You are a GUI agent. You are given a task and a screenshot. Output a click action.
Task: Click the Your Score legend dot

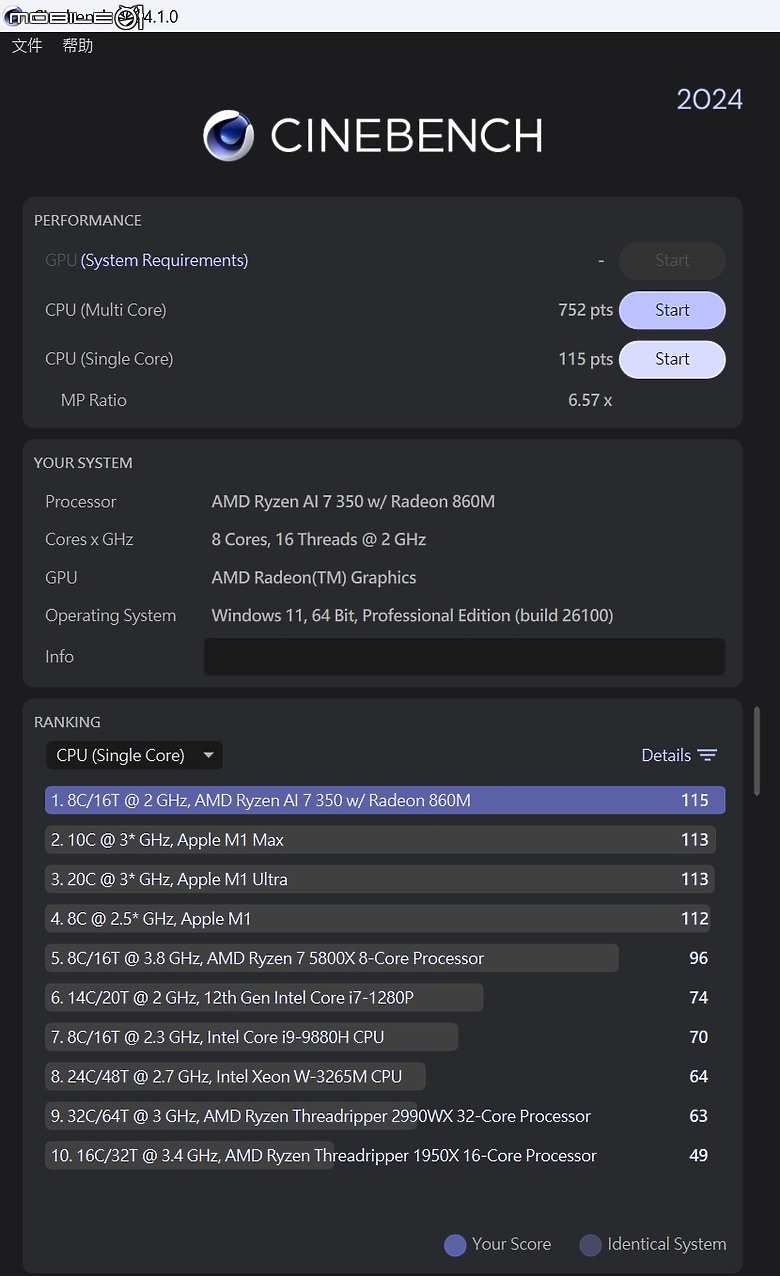point(455,1245)
